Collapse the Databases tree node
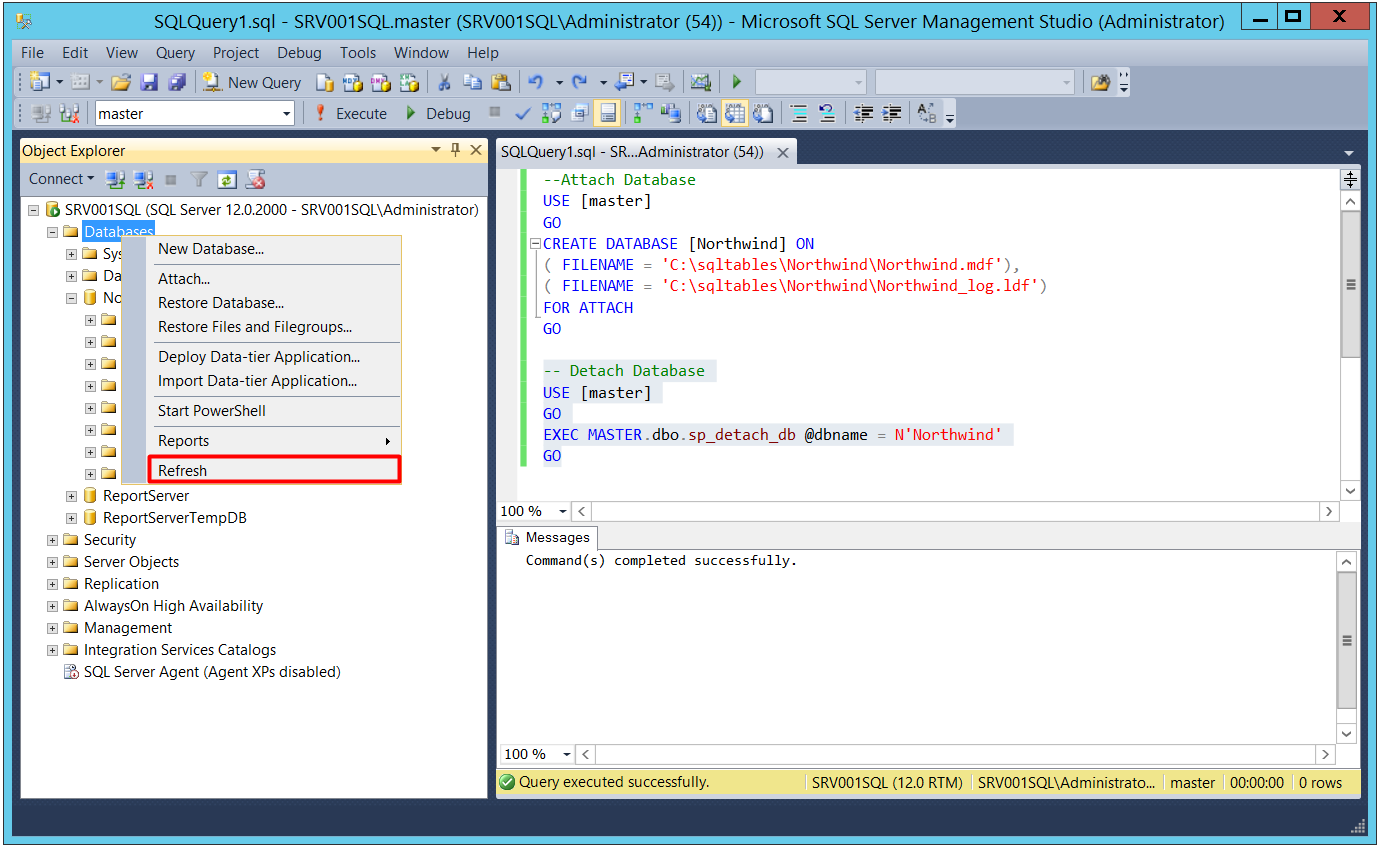1380x848 pixels. click(x=53, y=232)
